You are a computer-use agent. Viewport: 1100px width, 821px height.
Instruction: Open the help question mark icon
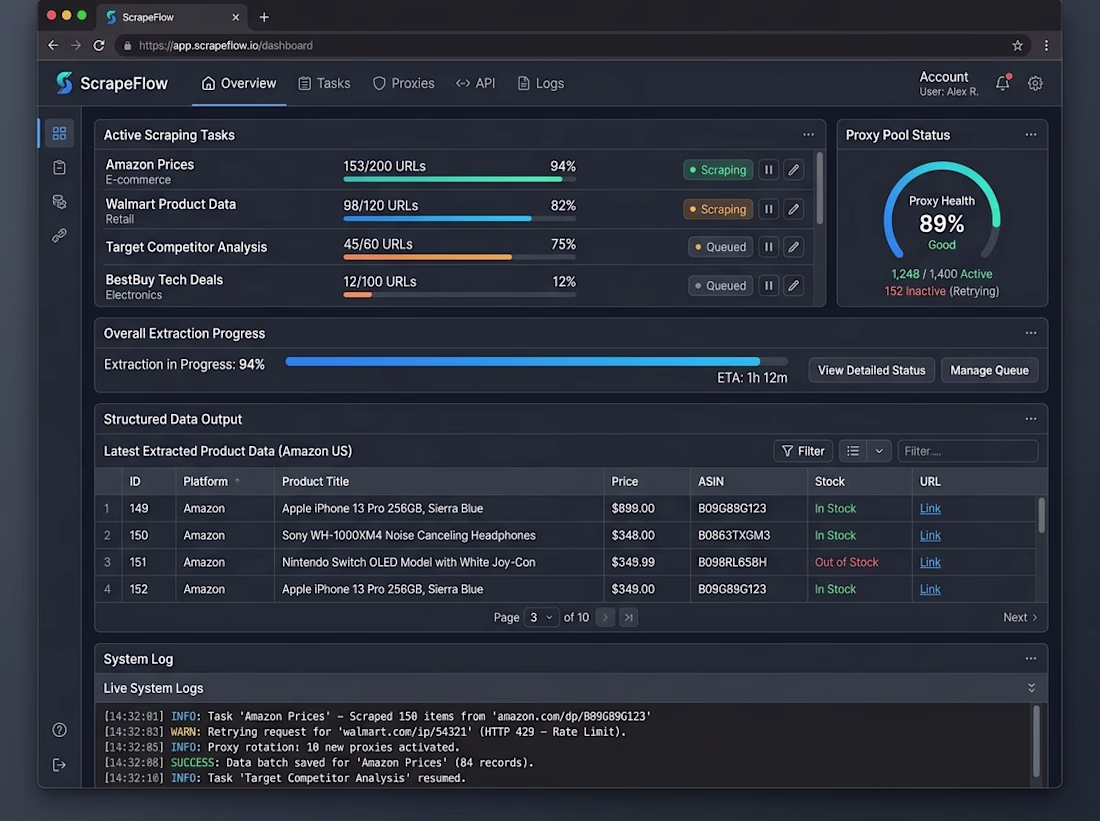pos(59,730)
